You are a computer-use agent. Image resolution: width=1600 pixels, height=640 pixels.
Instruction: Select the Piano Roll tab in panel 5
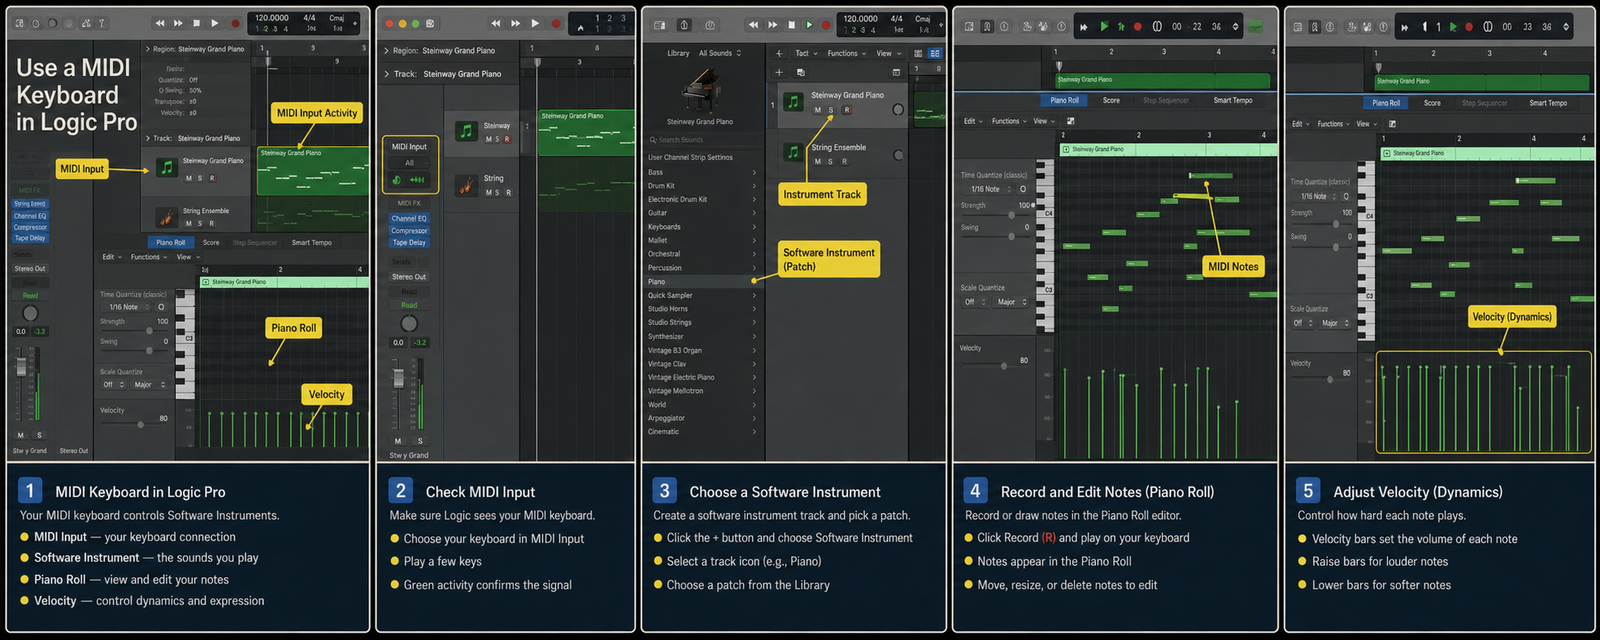coord(1386,103)
